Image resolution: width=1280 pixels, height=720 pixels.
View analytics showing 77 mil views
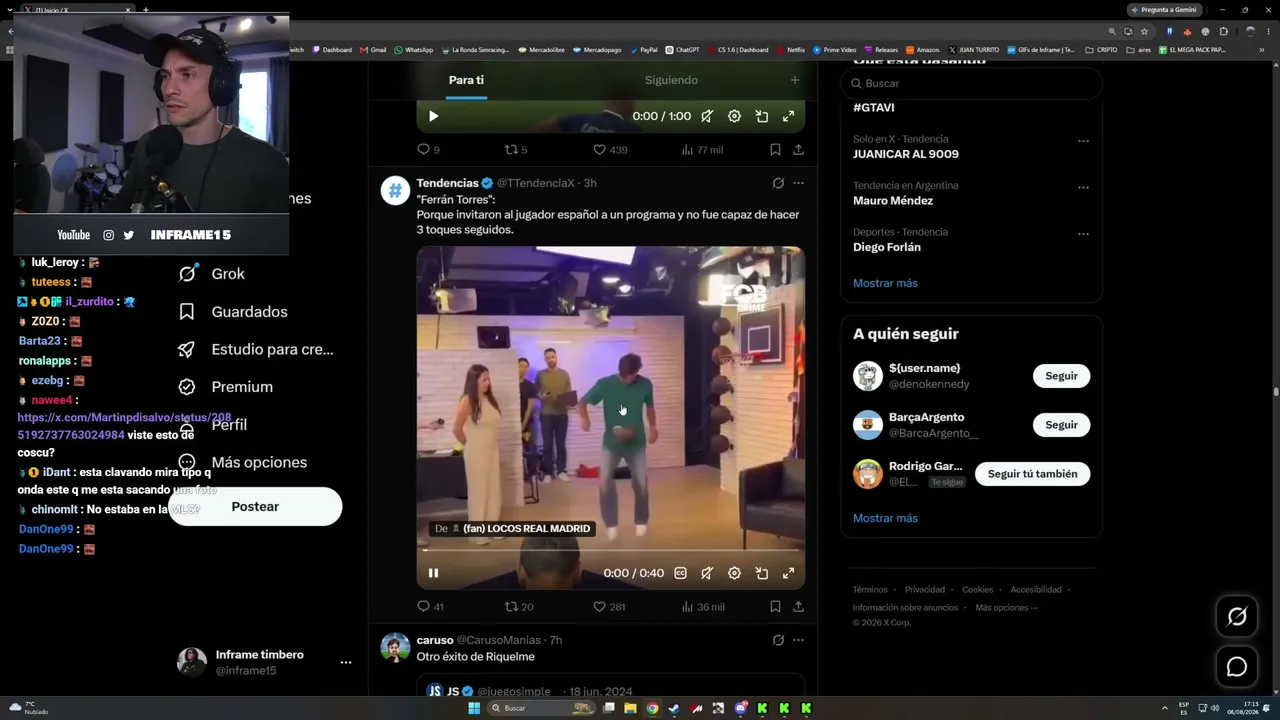coord(702,150)
